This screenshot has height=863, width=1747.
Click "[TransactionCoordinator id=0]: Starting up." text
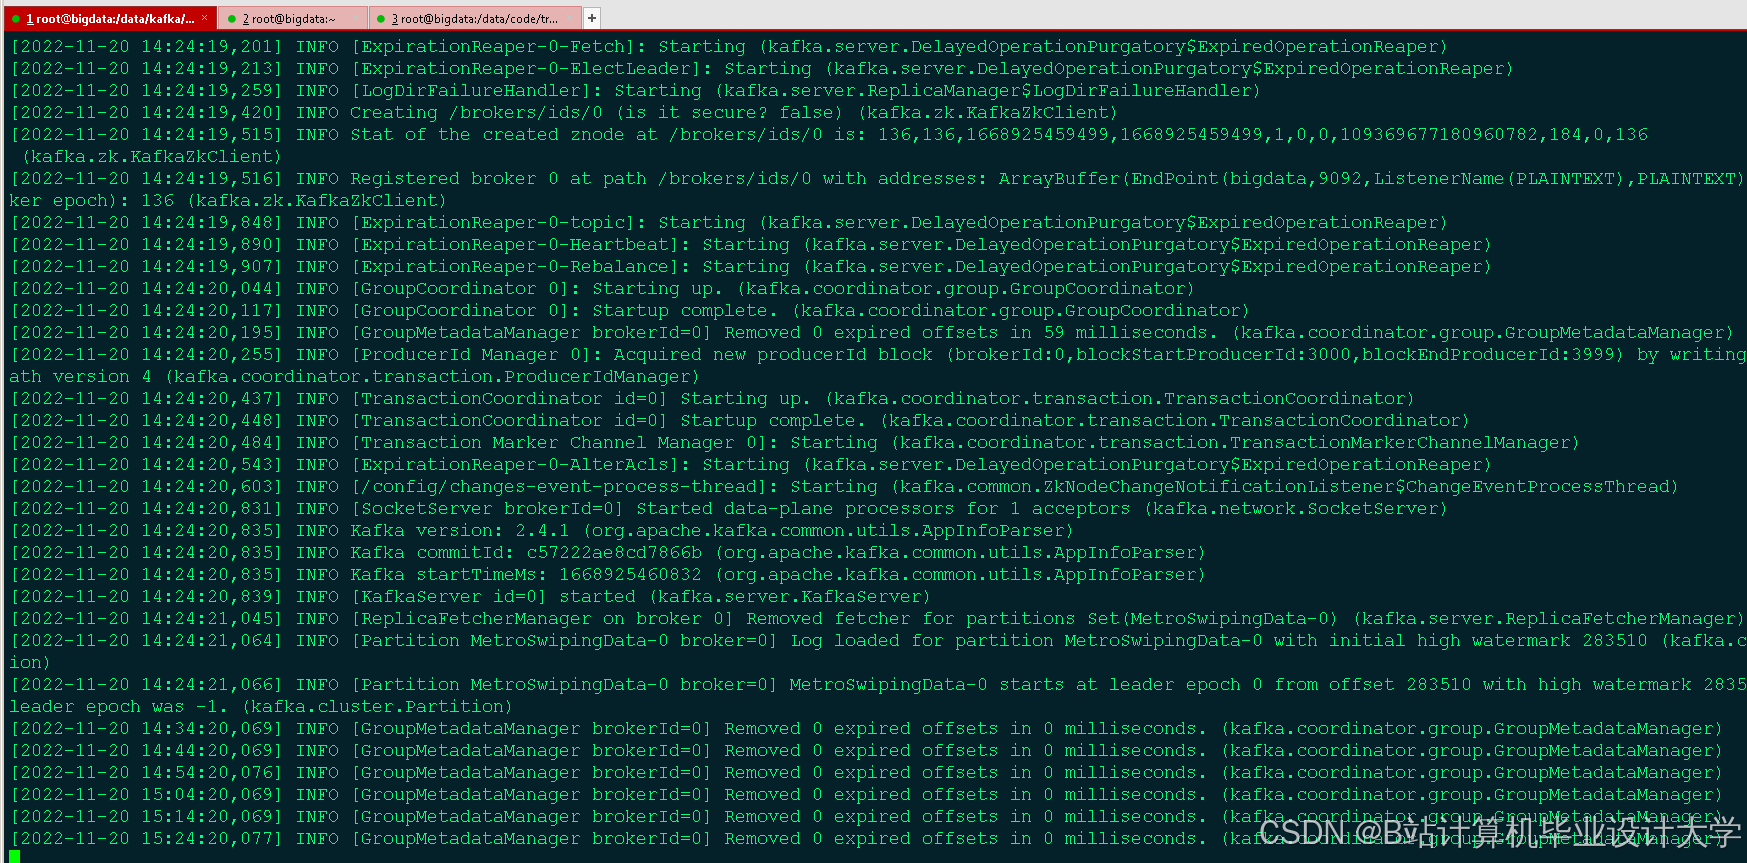click(581, 399)
